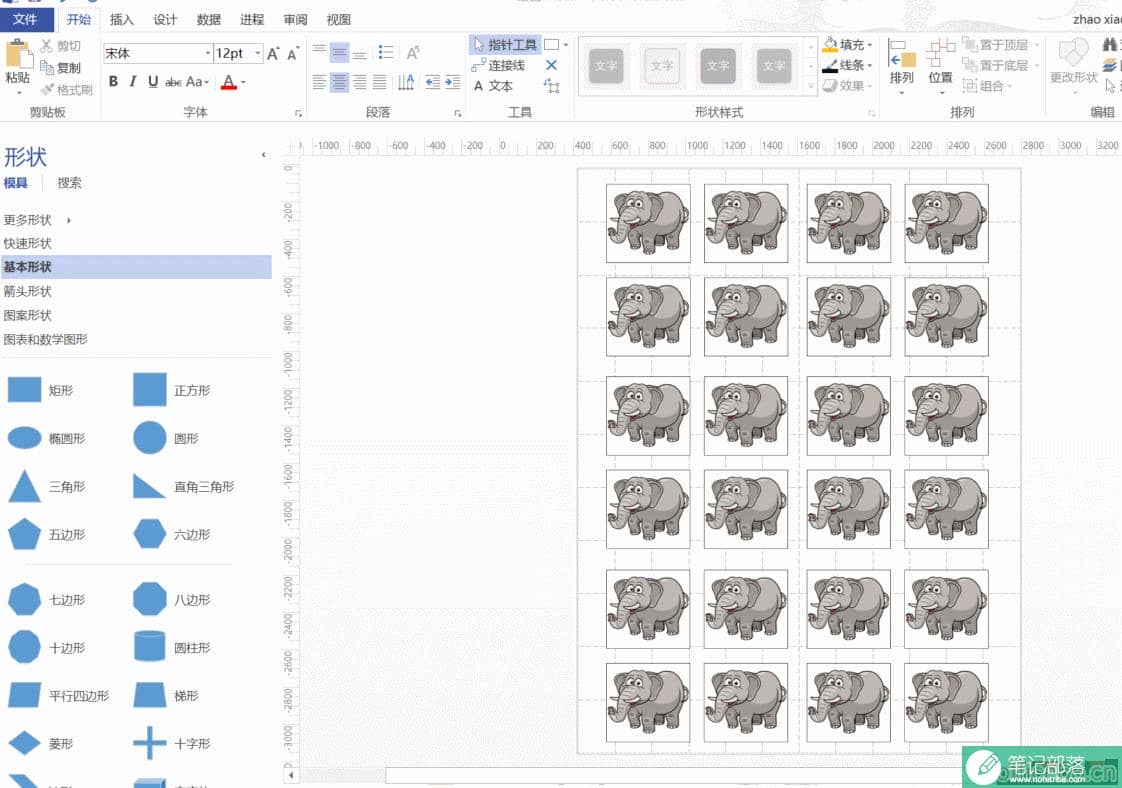
Task: Apply the second white shape style thumbnail
Action: pos(661,67)
